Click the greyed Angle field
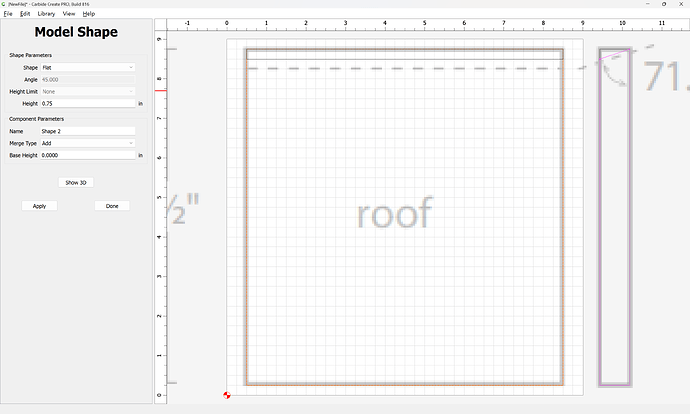Image resolution: width=690 pixels, height=414 pixels. [88, 80]
